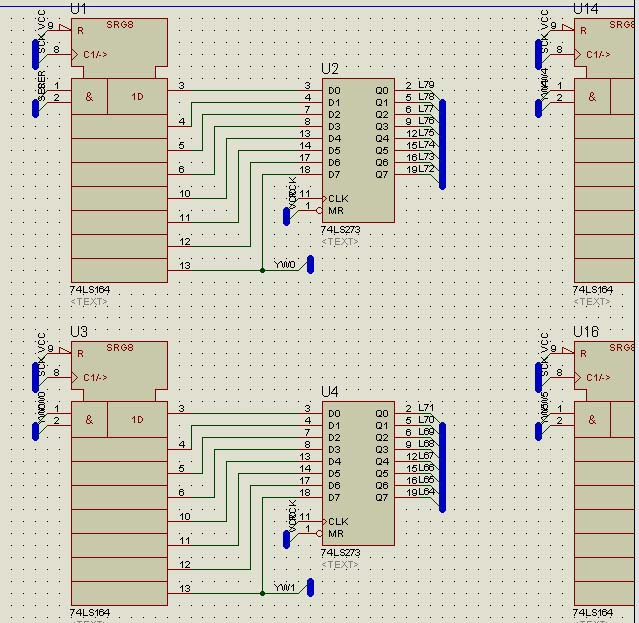Screen dimensions: 639x623
Task: Click the blue bus beside L71–L64 outputs
Action: coord(442,467)
